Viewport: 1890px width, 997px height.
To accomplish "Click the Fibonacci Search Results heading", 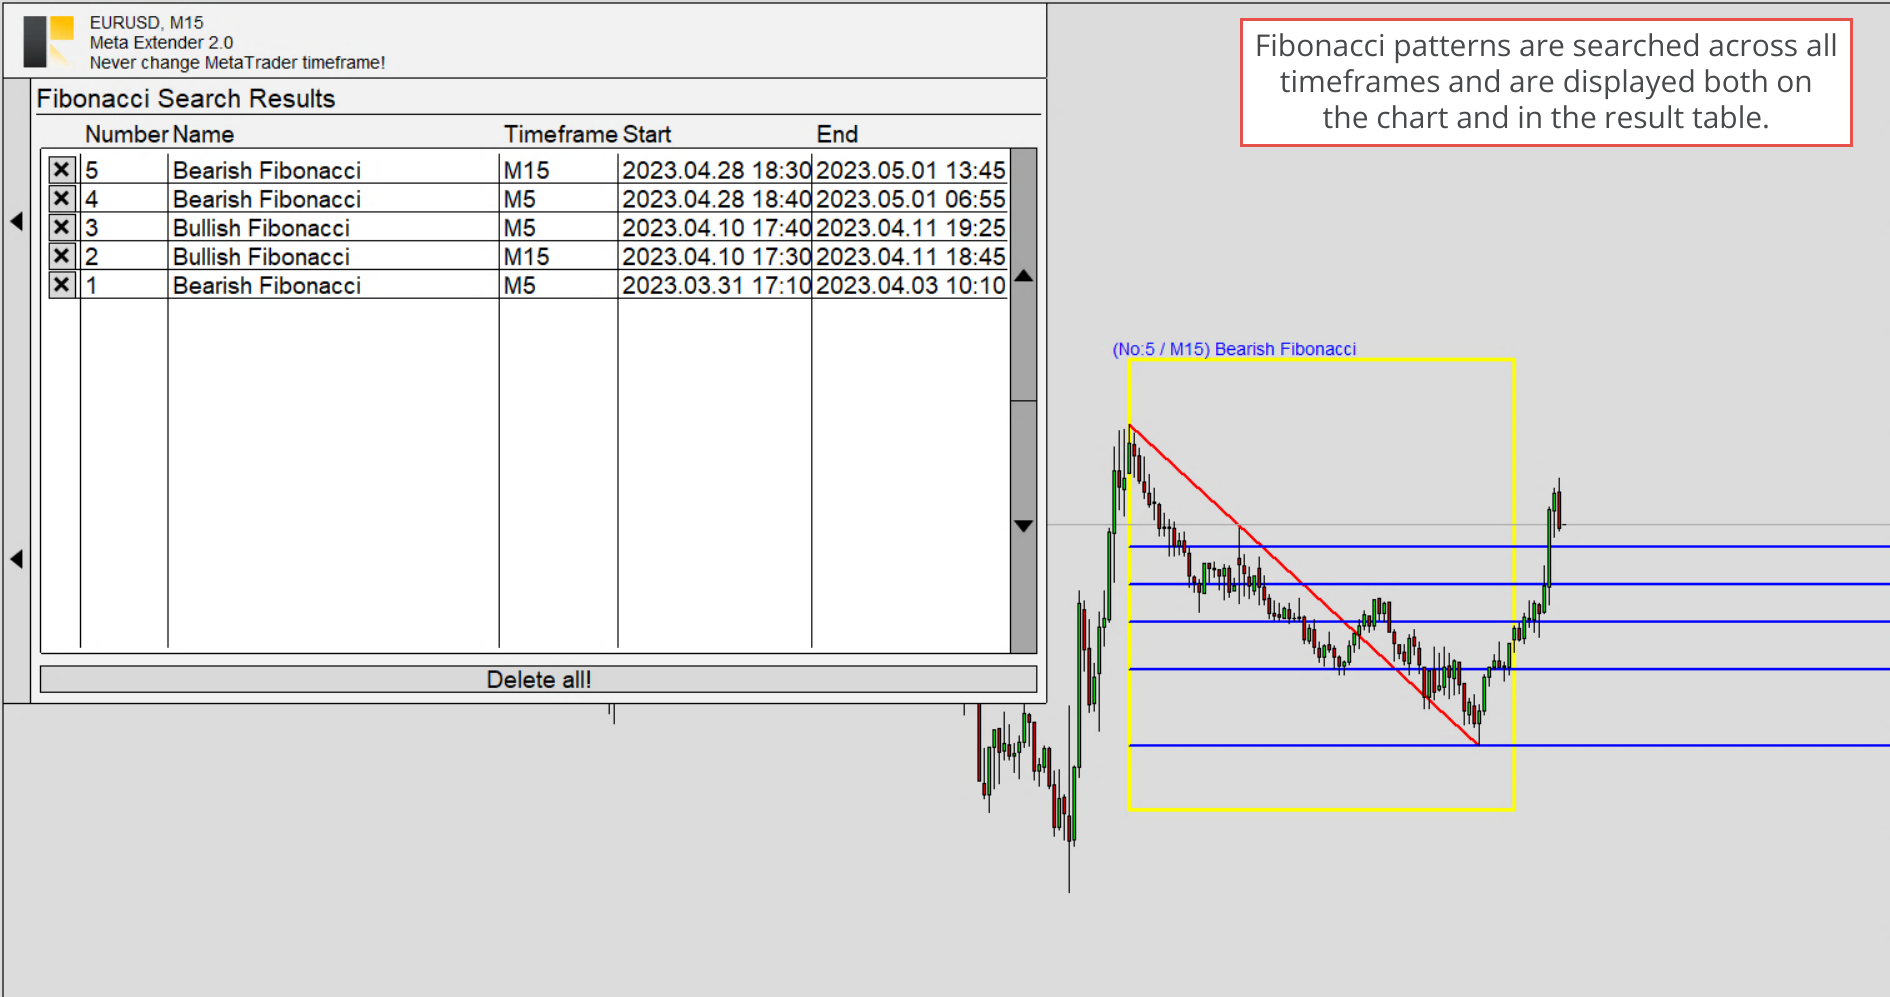I will 186,98.
